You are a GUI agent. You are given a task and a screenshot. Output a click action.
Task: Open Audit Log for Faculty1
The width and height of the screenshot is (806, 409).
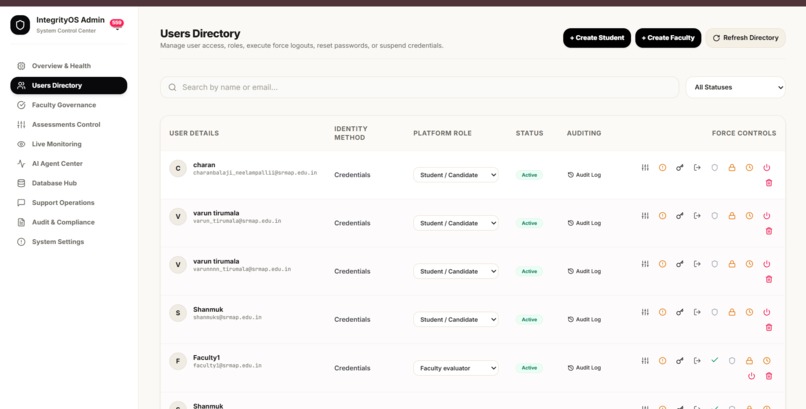[584, 368]
